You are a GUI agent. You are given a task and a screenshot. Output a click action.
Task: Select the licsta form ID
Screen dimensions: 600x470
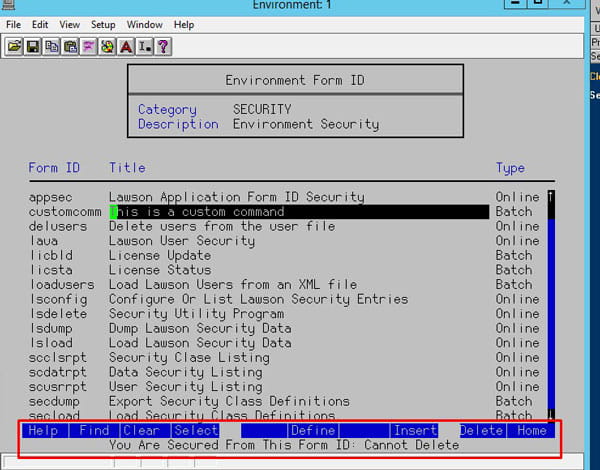click(x=51, y=270)
